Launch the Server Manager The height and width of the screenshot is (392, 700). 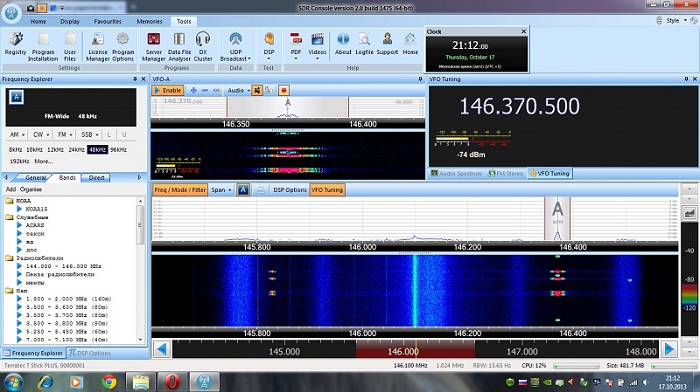[154, 46]
